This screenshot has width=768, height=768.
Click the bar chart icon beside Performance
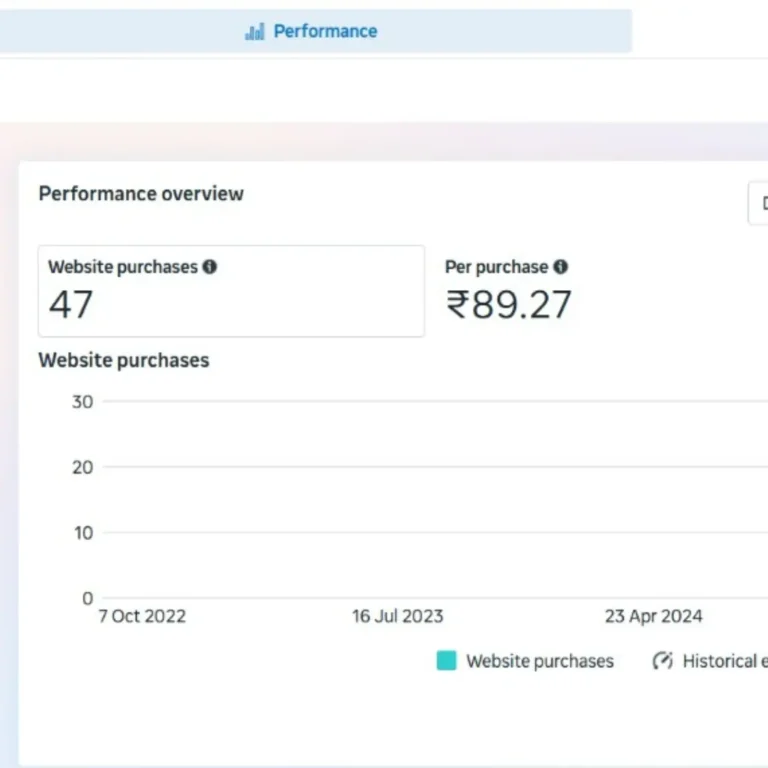[255, 32]
